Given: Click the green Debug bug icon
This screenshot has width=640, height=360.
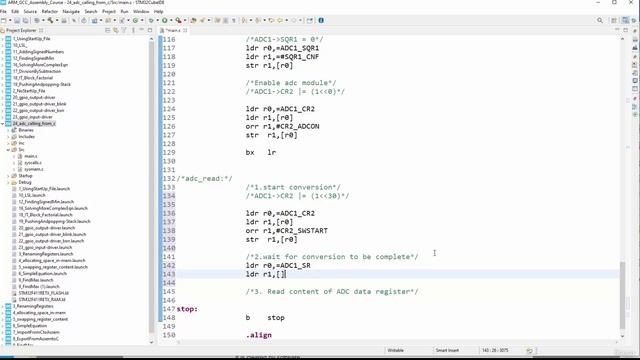Looking at the screenshot, I should tap(151, 20).
